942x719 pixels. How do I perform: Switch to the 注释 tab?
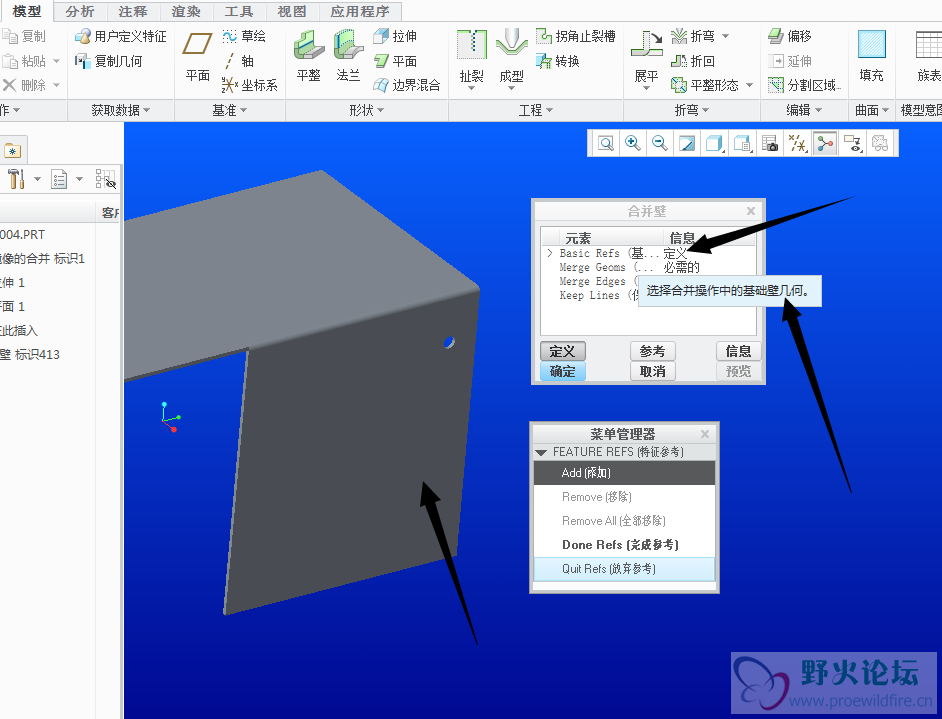(x=133, y=11)
